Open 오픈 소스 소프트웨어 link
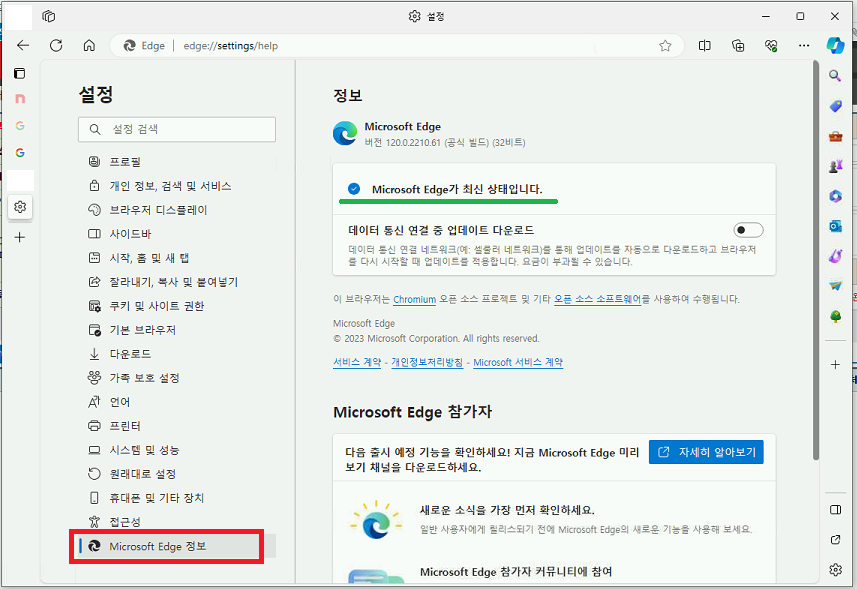 click(x=597, y=299)
